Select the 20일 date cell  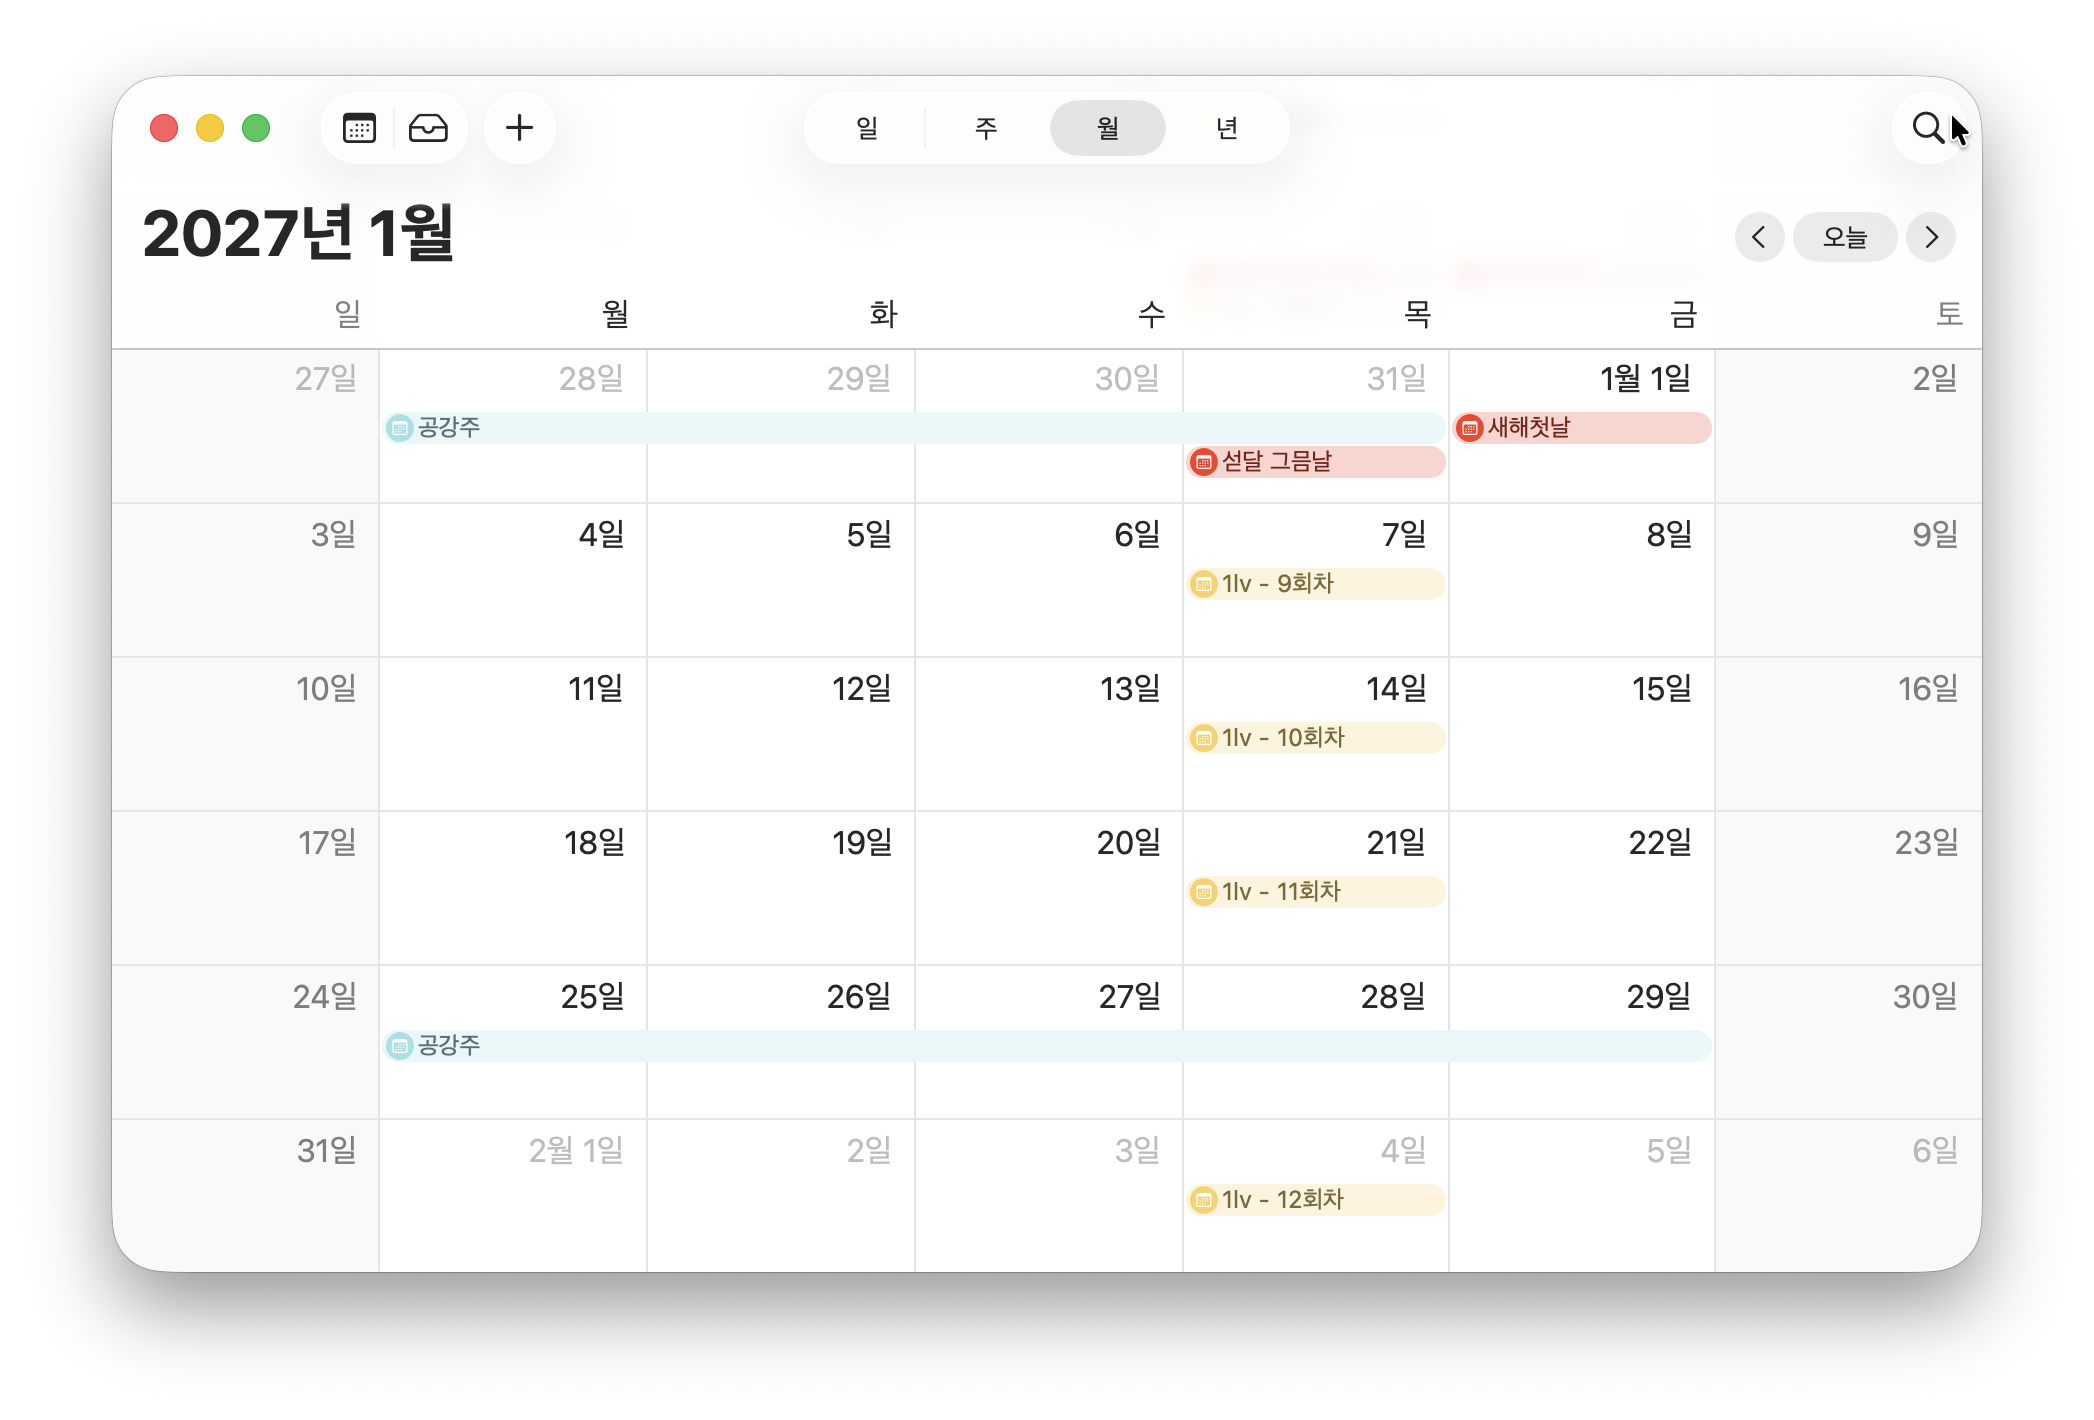(1048, 889)
